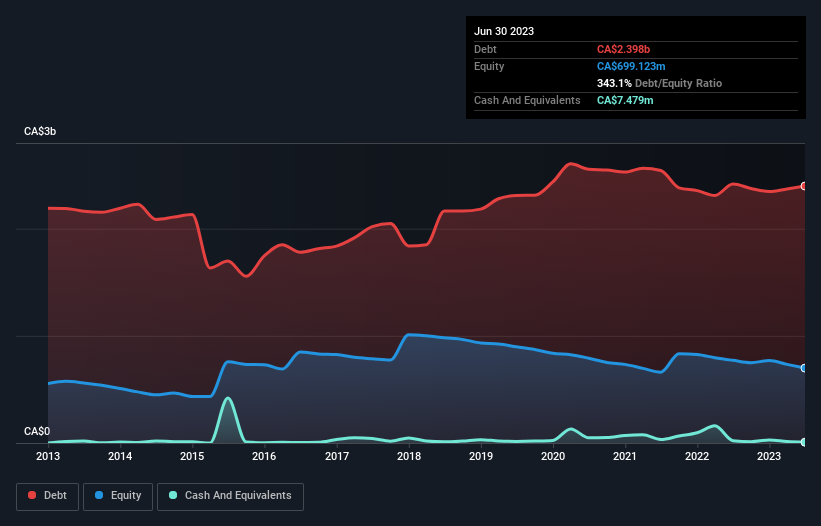Click the 2016 x-axis label
This screenshot has width=821, height=526.
(x=264, y=456)
